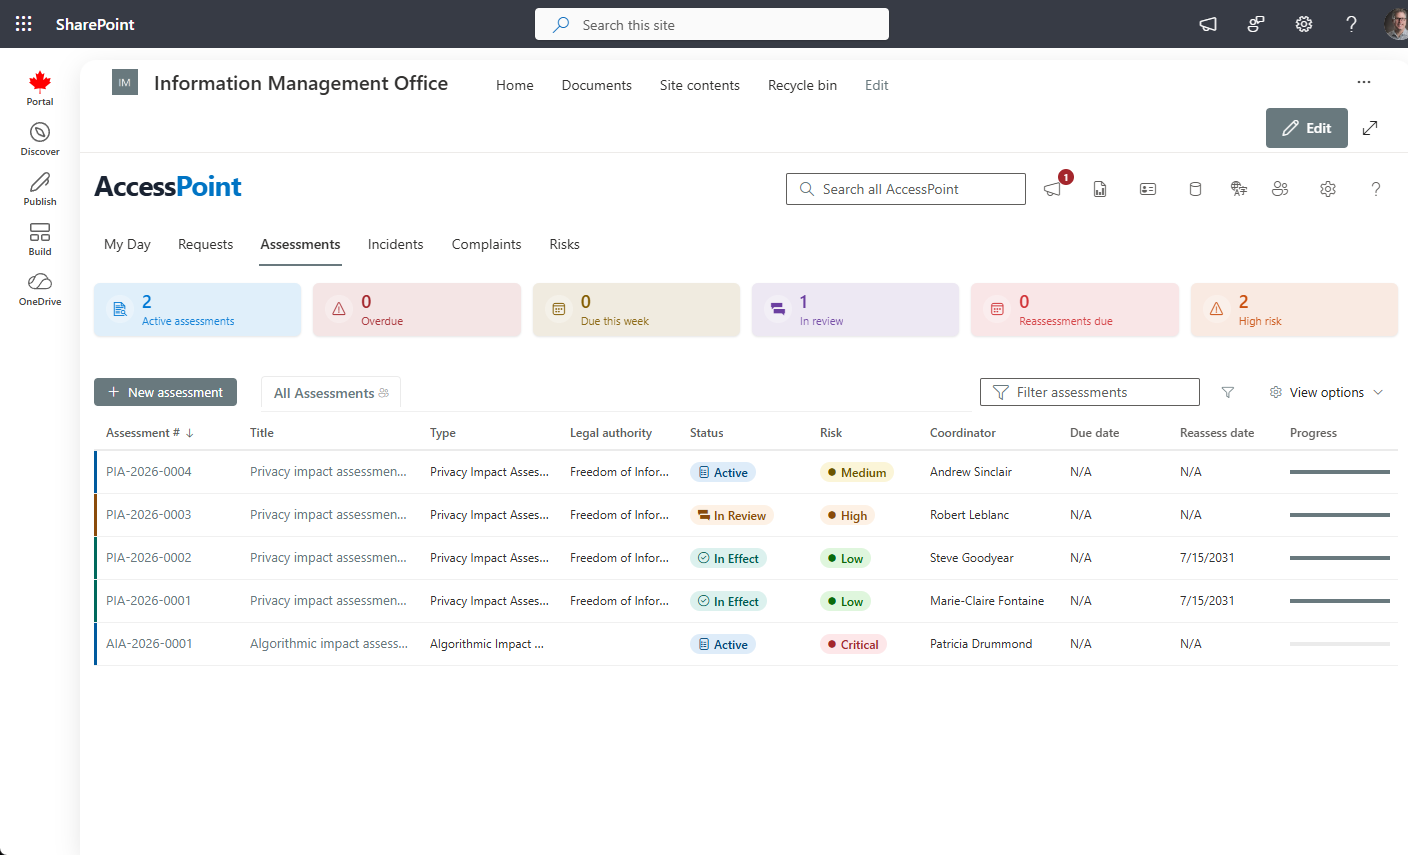Open the AccessPoint help question mark
This screenshot has width=1408, height=855.
click(x=1376, y=189)
